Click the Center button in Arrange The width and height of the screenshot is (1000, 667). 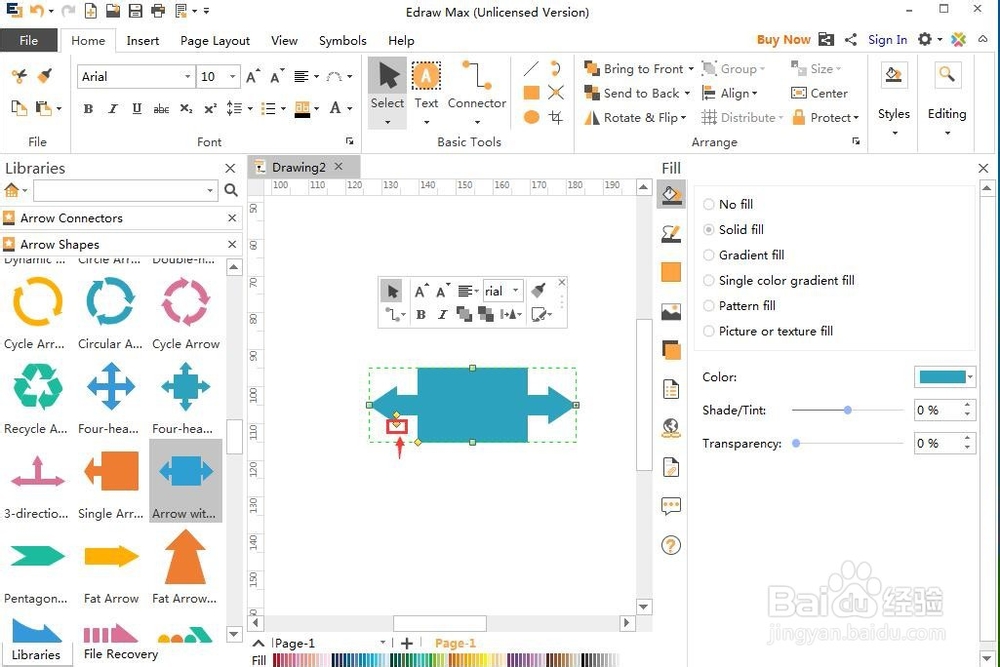[x=820, y=93]
